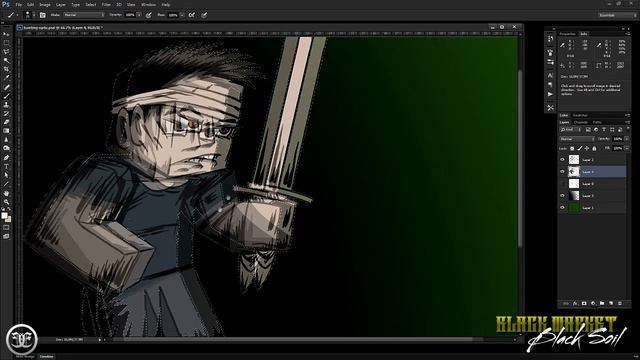
Task: Select the Quick Selection tool
Action: (x=6, y=60)
